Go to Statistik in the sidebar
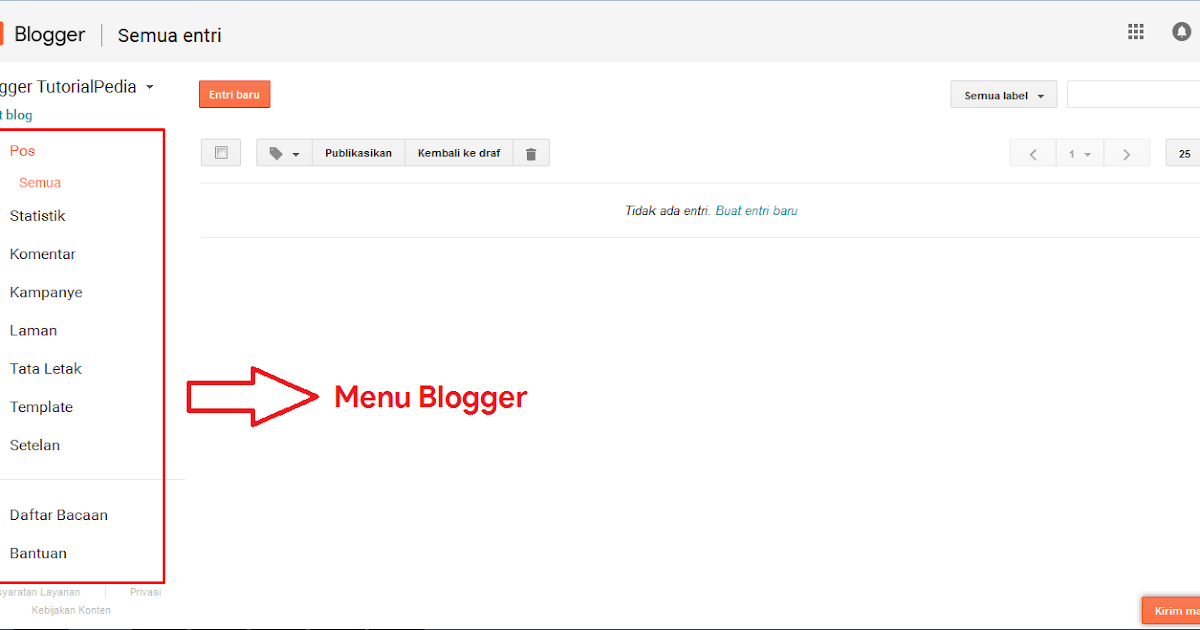The width and height of the screenshot is (1200, 630). (x=37, y=216)
